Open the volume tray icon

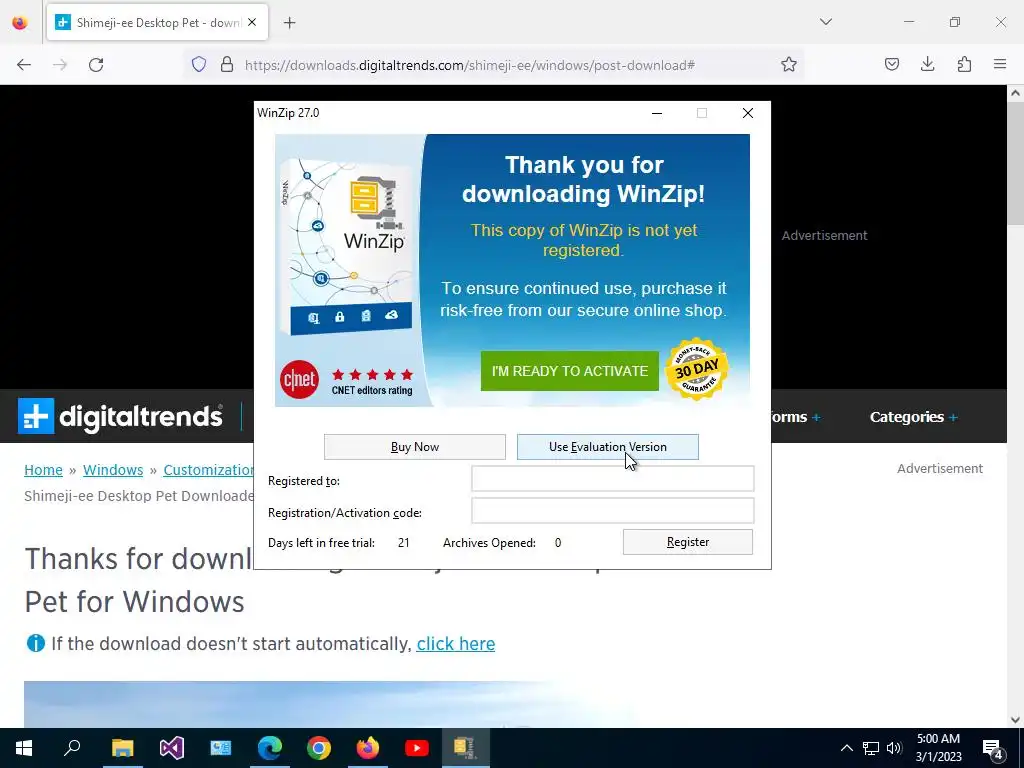click(x=894, y=748)
